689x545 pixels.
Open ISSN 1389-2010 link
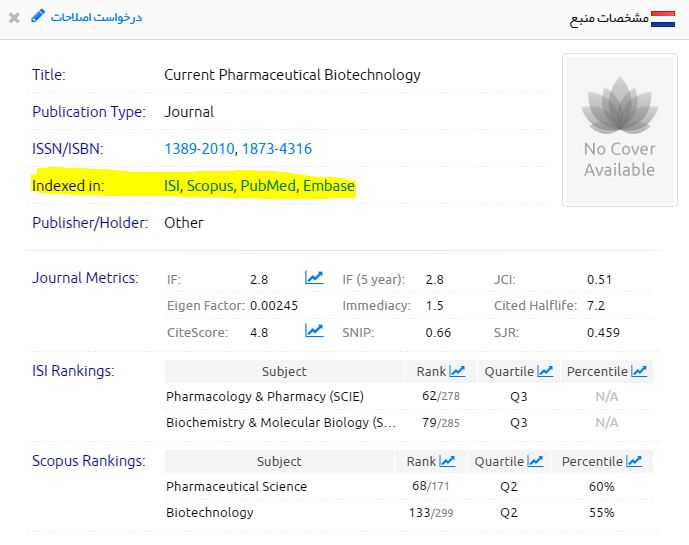point(199,149)
